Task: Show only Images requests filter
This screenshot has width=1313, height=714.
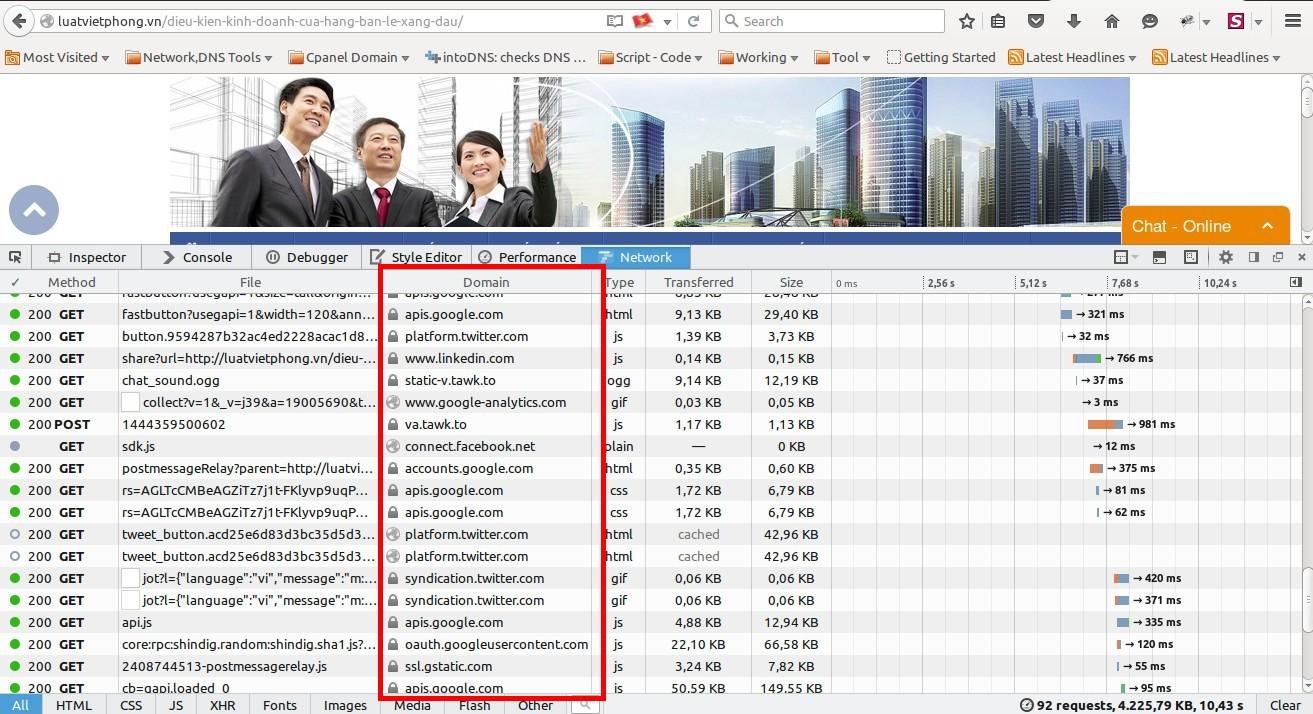Action: click(345, 705)
